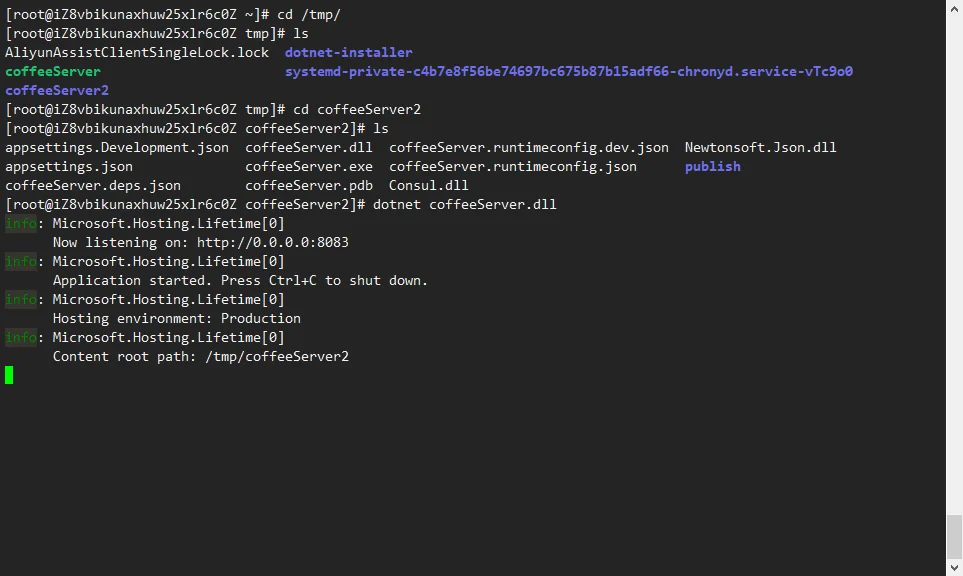The image size is (963, 576).
Task: Open the http://0.0.0.0:8083 listening URL
Action: coord(272,243)
